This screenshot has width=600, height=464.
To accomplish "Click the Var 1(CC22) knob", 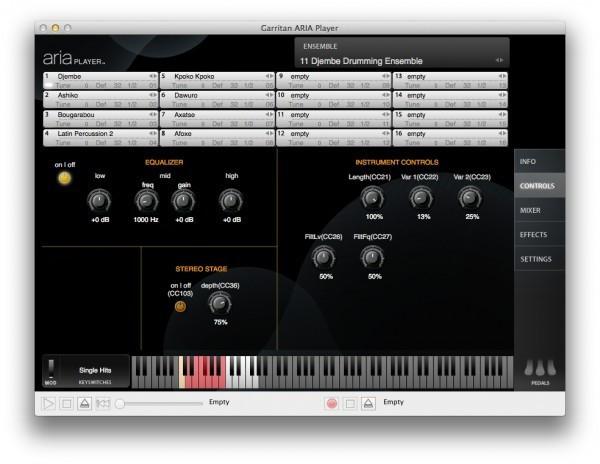I will tap(421, 198).
